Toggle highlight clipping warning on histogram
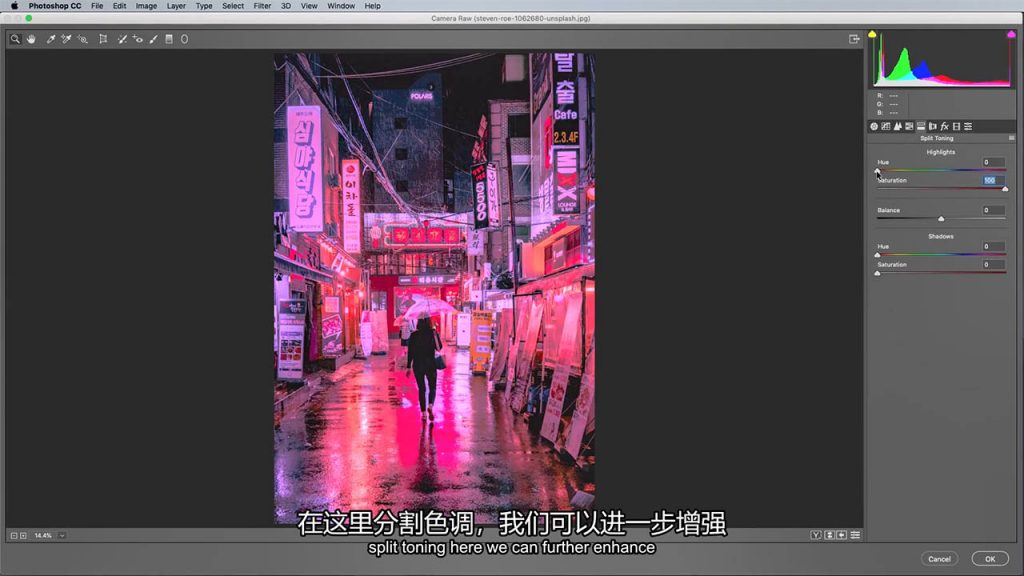Viewport: 1024px width, 576px height. (1011, 34)
